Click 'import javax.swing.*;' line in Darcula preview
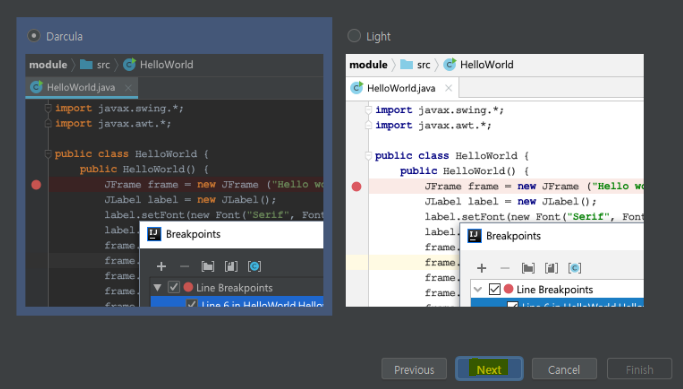This screenshot has width=683, height=389. [x=119, y=108]
